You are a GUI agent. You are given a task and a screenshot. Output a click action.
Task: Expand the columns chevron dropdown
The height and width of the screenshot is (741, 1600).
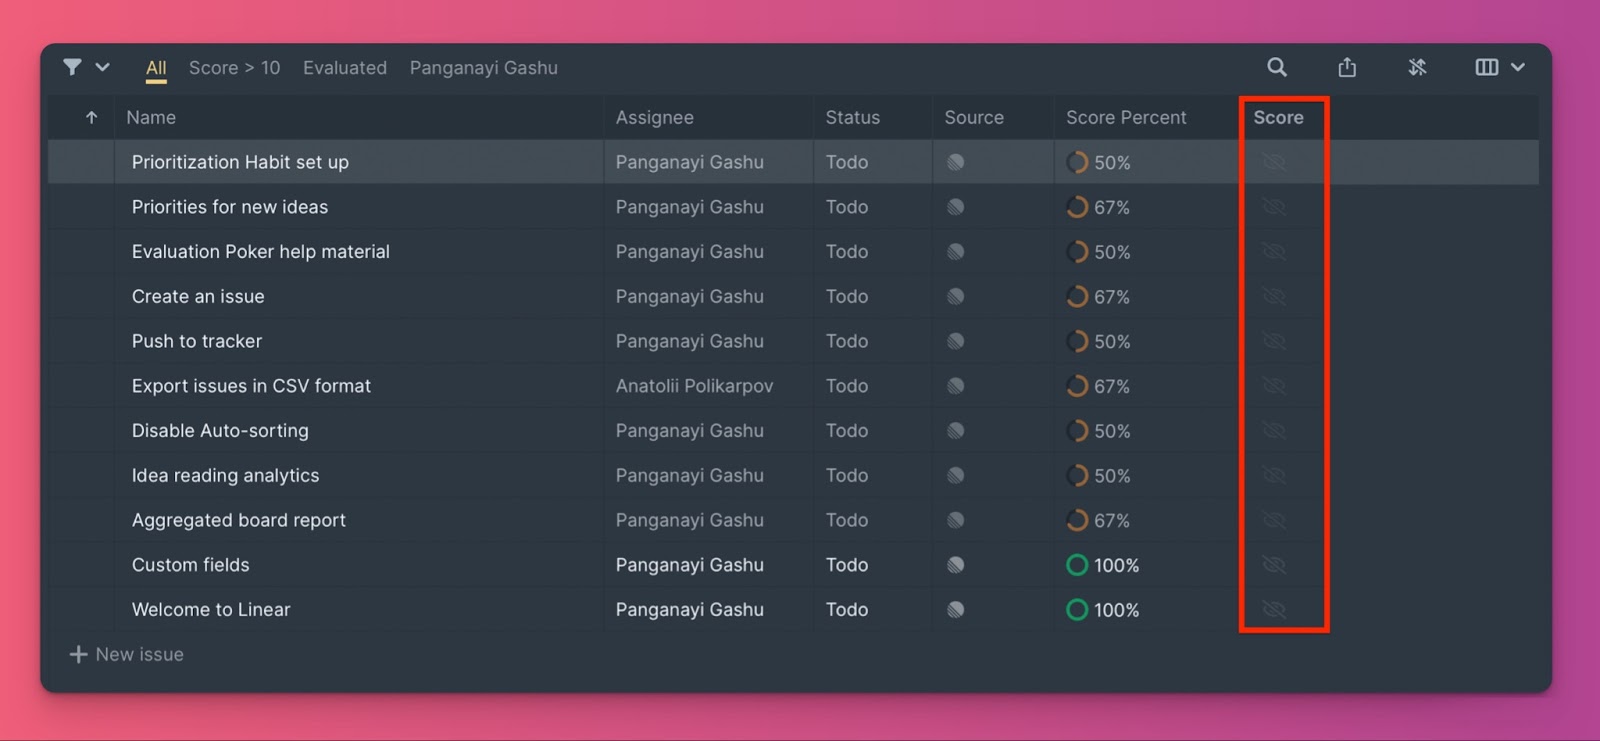pyautogui.click(x=1518, y=67)
